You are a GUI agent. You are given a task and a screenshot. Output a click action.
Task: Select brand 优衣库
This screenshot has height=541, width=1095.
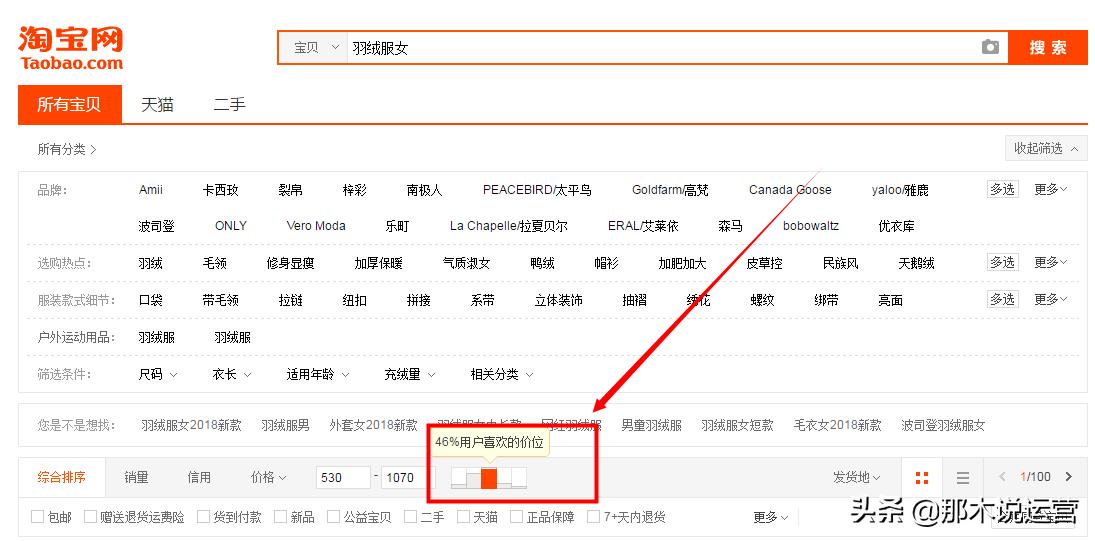pyautogui.click(x=897, y=226)
